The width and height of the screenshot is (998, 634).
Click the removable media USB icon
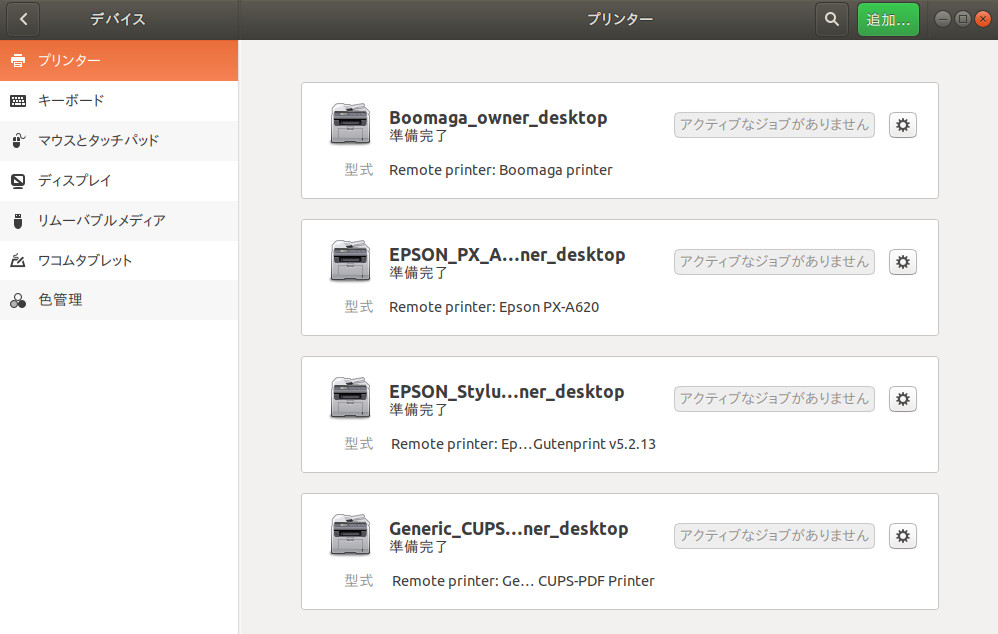18,221
